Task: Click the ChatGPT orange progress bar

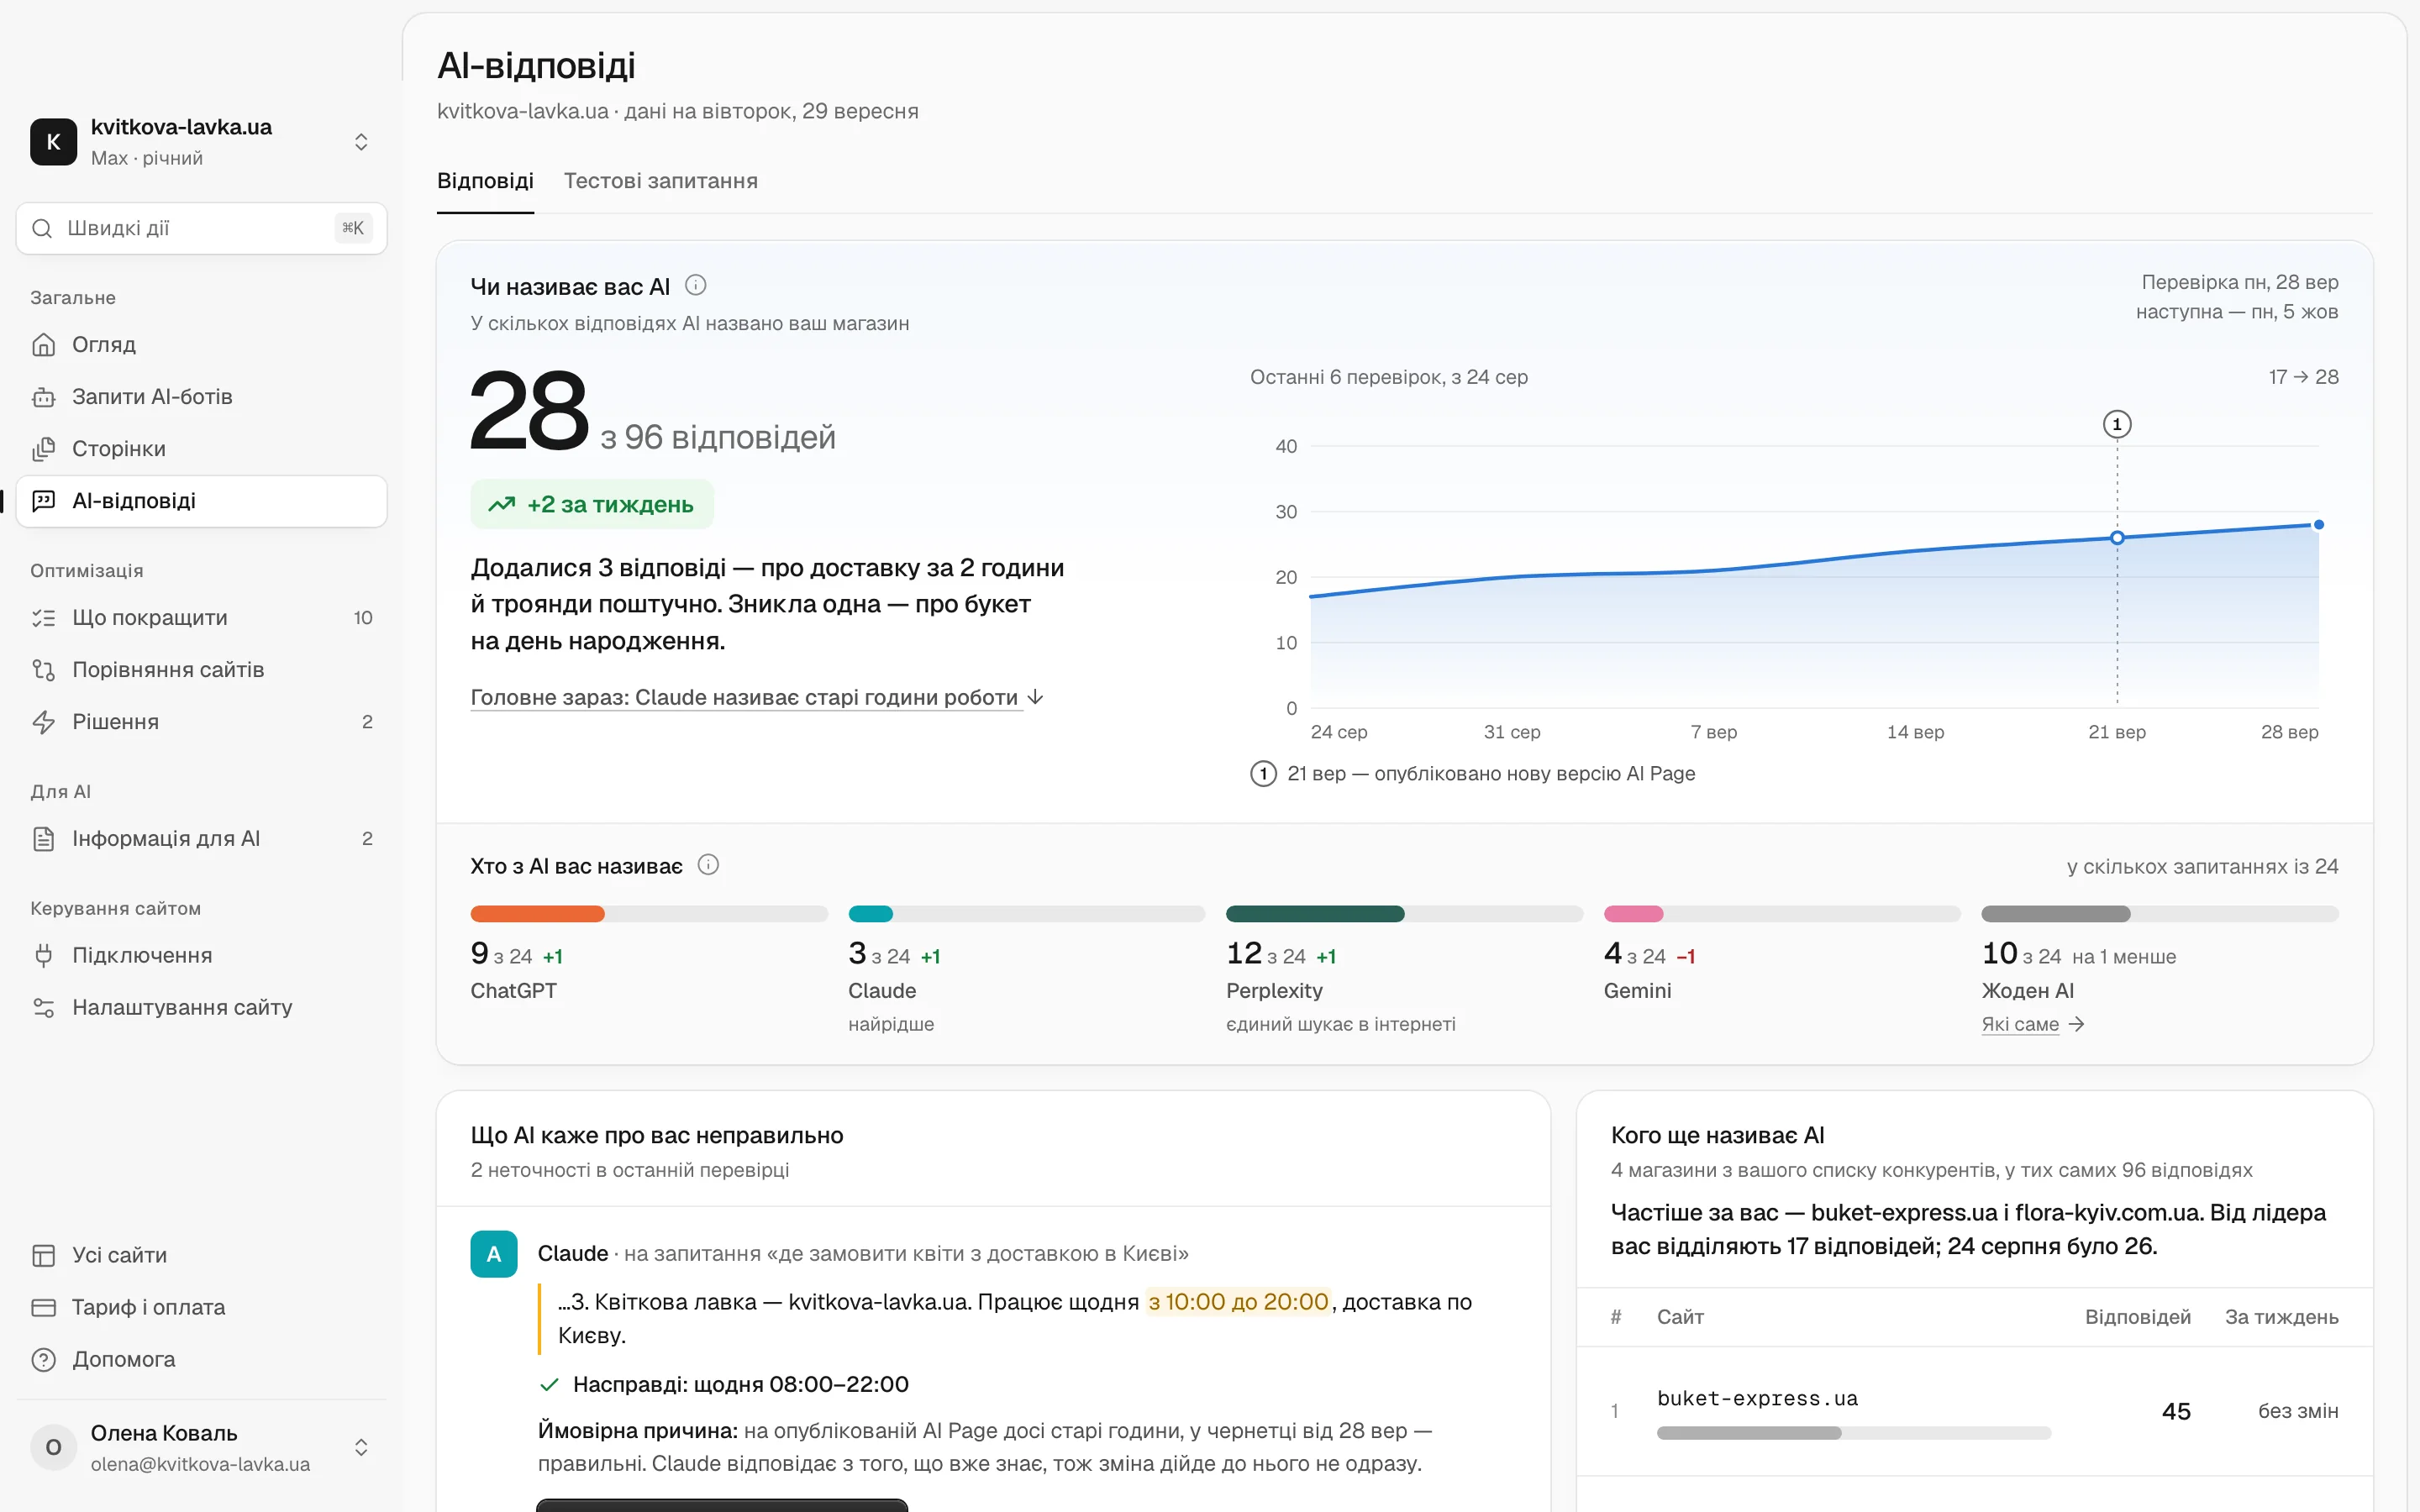Action: (x=538, y=913)
